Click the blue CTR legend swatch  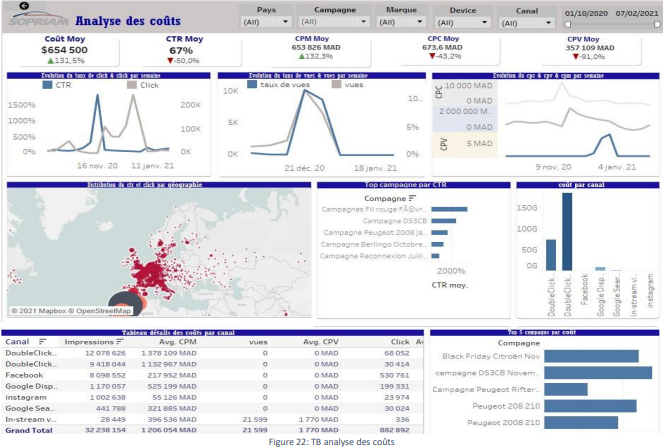47,85
